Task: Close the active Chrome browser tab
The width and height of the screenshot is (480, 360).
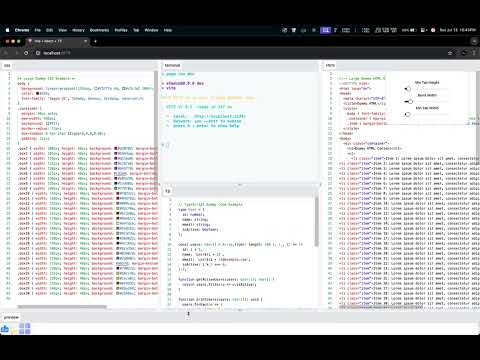Action: [86, 41]
